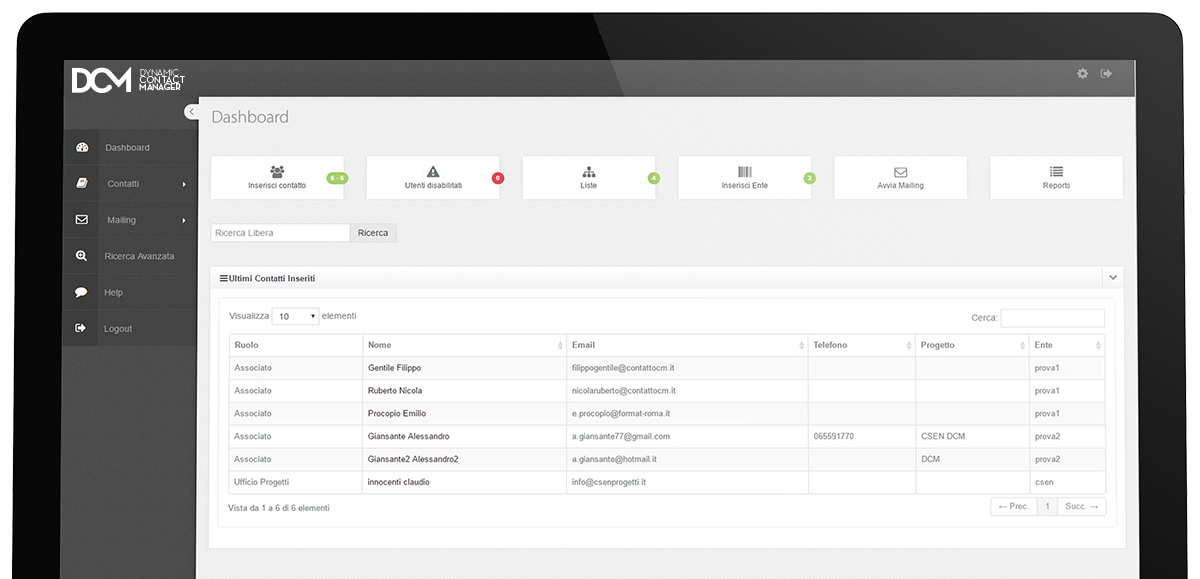Click the Progetto column header
The width and height of the screenshot is (1200, 579).
click(x=973, y=345)
